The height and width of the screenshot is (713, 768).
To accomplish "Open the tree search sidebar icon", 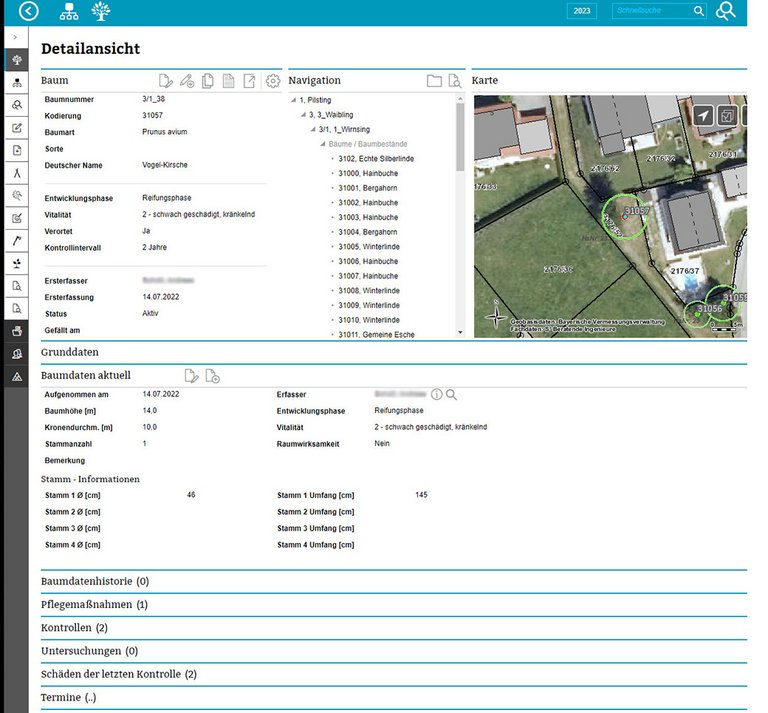I will (17, 105).
